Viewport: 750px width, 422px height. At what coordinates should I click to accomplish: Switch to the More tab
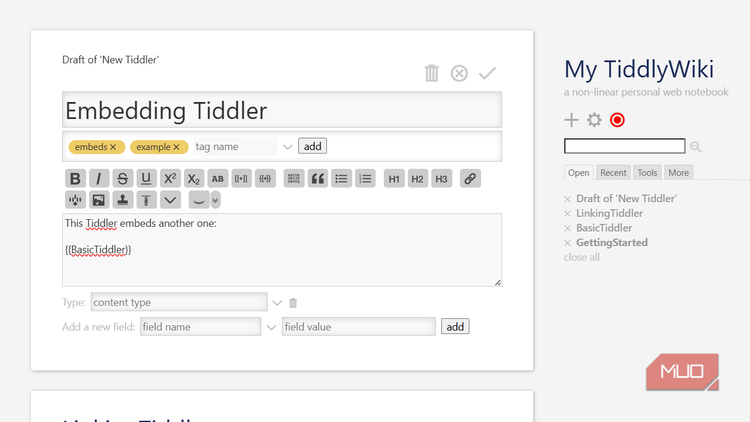[x=678, y=173]
